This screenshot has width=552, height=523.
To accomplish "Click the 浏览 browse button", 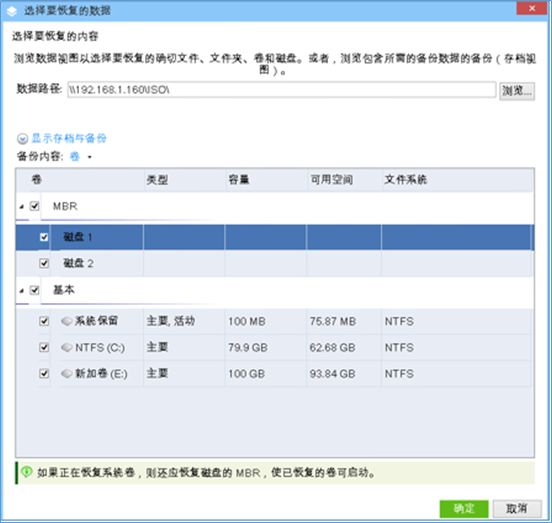I will [x=517, y=91].
